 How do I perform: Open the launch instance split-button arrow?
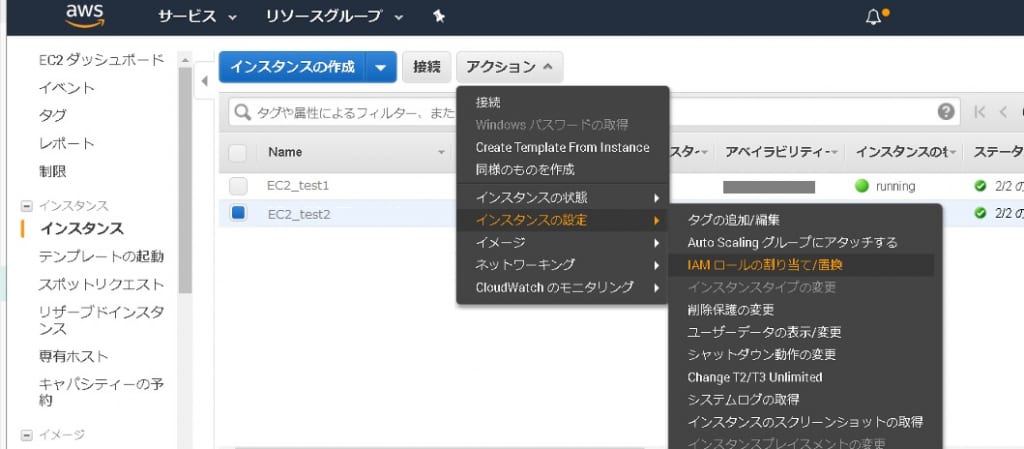tap(381, 67)
